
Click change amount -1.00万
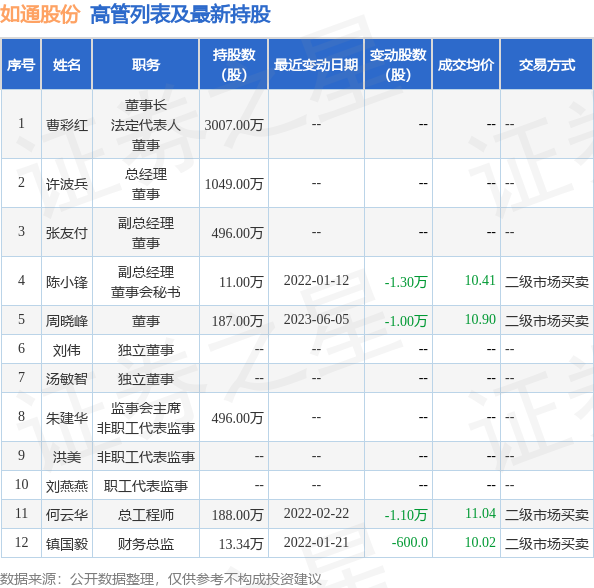pyautogui.click(x=406, y=321)
